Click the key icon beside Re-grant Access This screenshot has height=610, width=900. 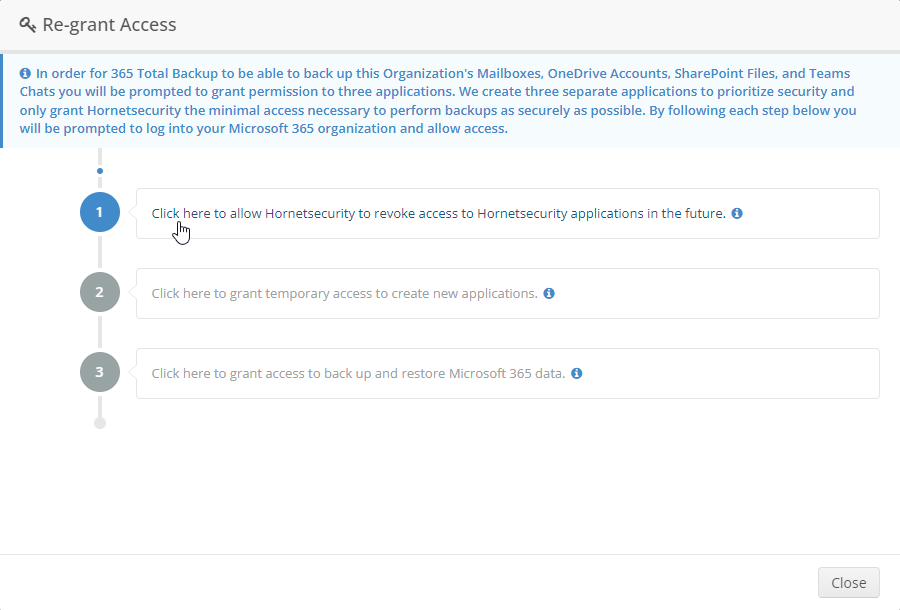coord(28,25)
